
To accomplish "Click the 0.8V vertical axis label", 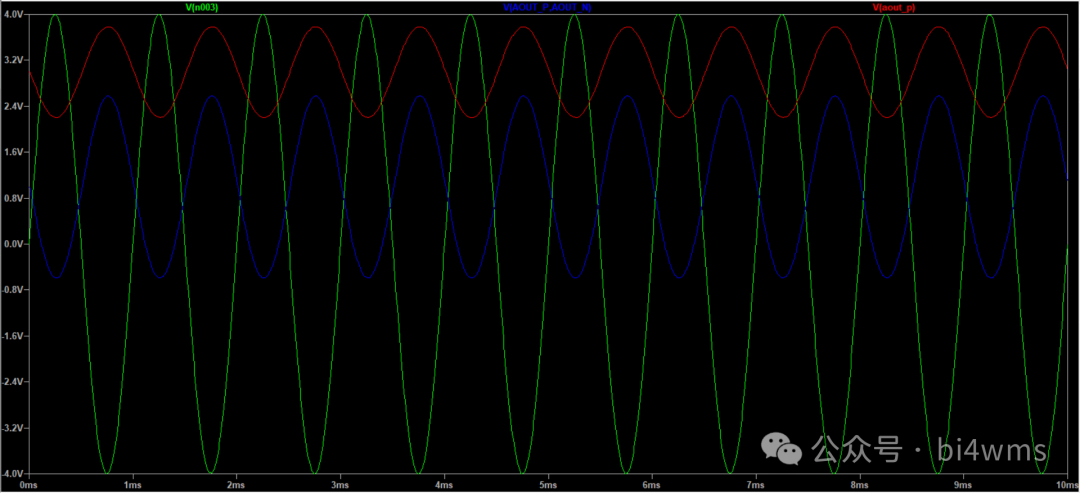I will (x=13, y=198).
